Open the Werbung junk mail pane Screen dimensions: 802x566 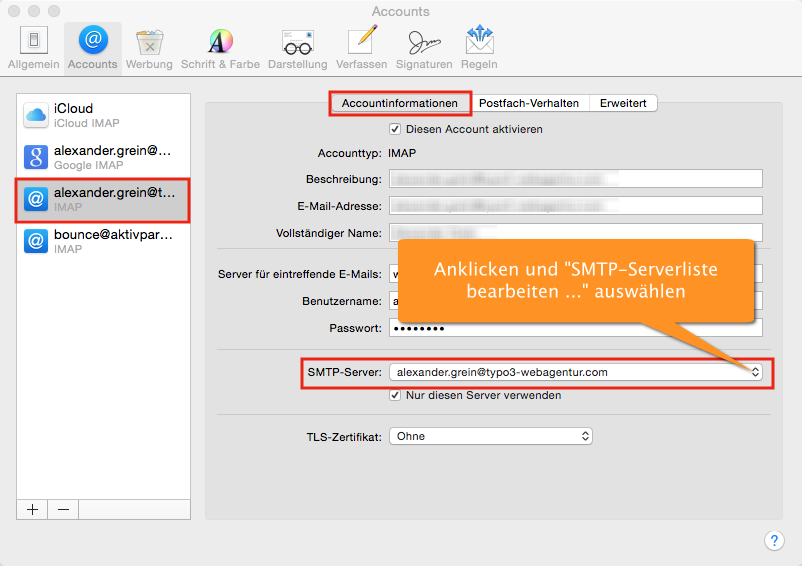click(149, 48)
